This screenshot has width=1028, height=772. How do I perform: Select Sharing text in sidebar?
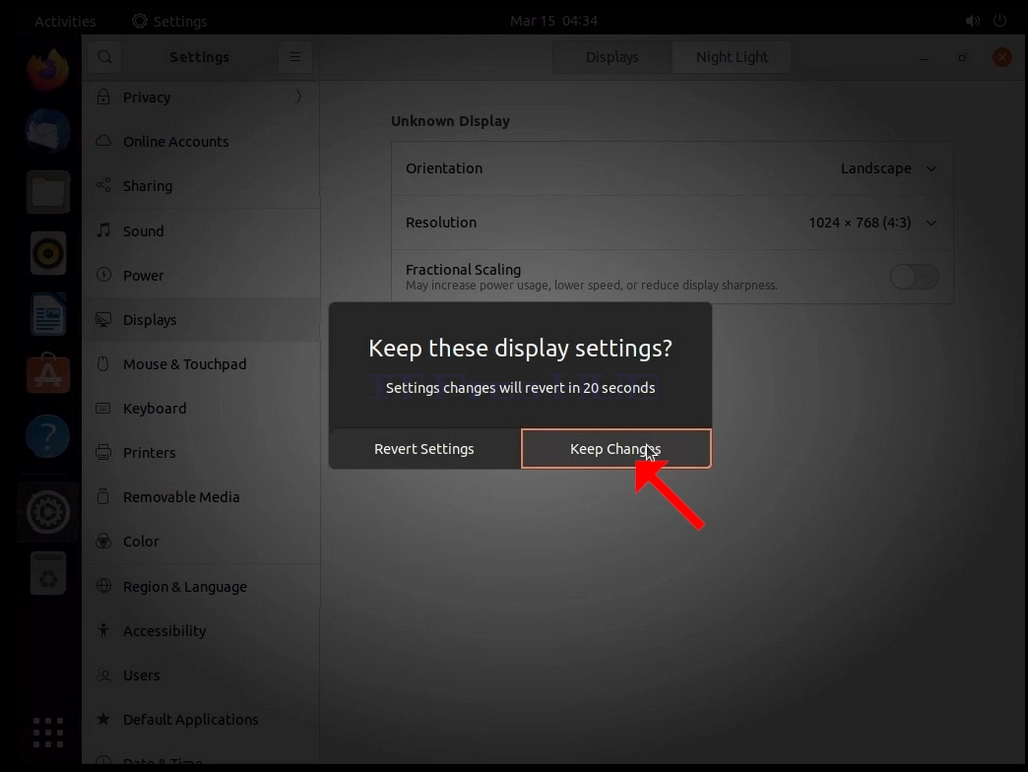point(148,186)
